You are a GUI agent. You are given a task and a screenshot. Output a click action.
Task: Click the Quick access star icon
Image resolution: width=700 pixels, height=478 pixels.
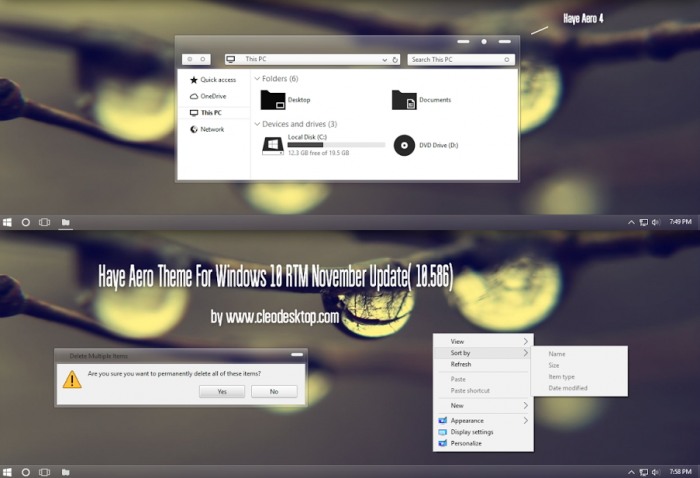click(x=194, y=80)
